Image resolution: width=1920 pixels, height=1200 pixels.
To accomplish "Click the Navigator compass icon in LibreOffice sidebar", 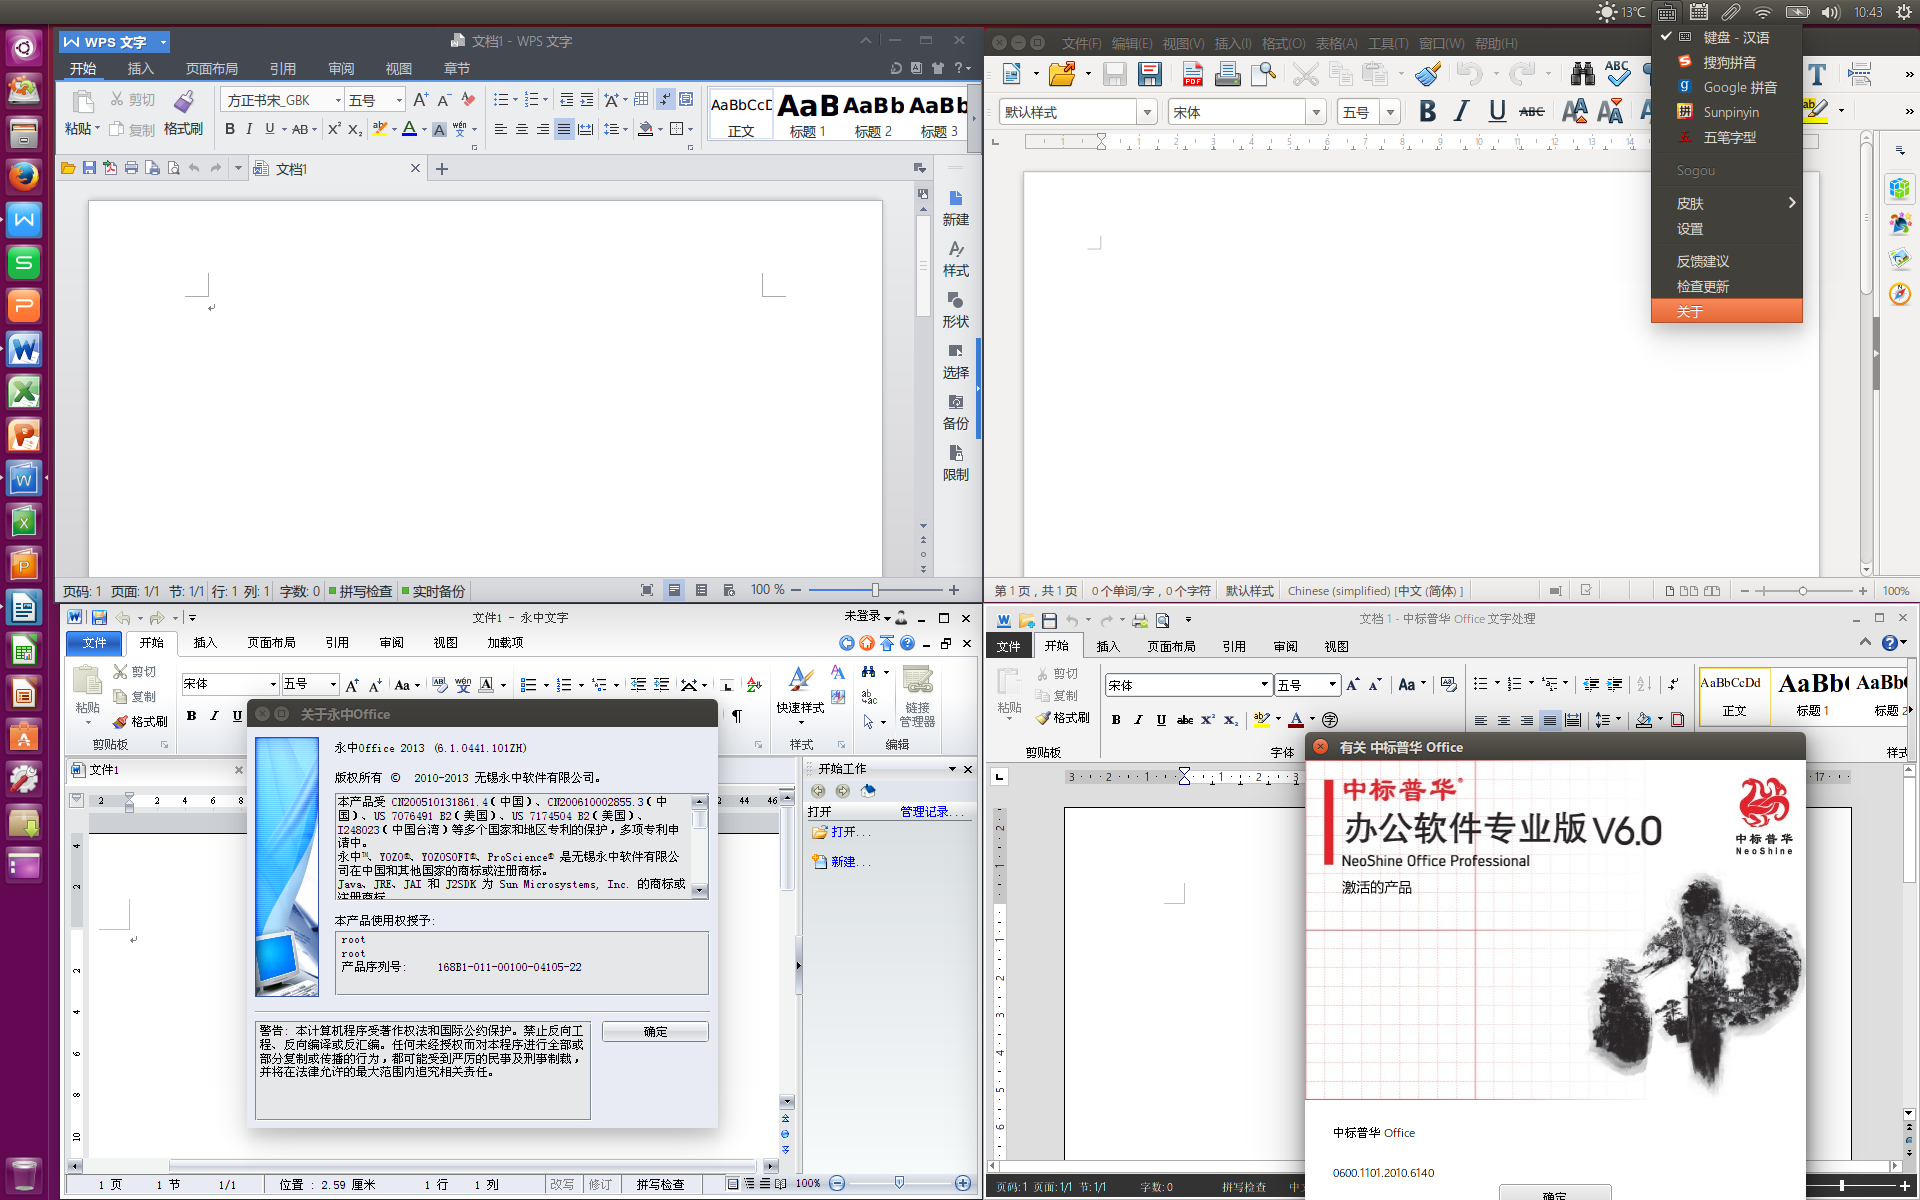I will [x=1900, y=294].
